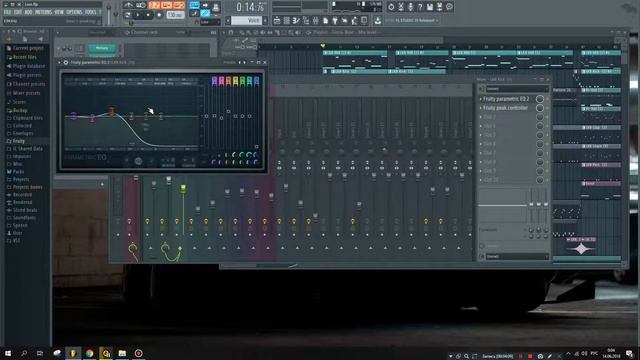The width and height of the screenshot is (640, 360).
Task: Open the EDIT menu
Action: pyautogui.click(x=18, y=12)
